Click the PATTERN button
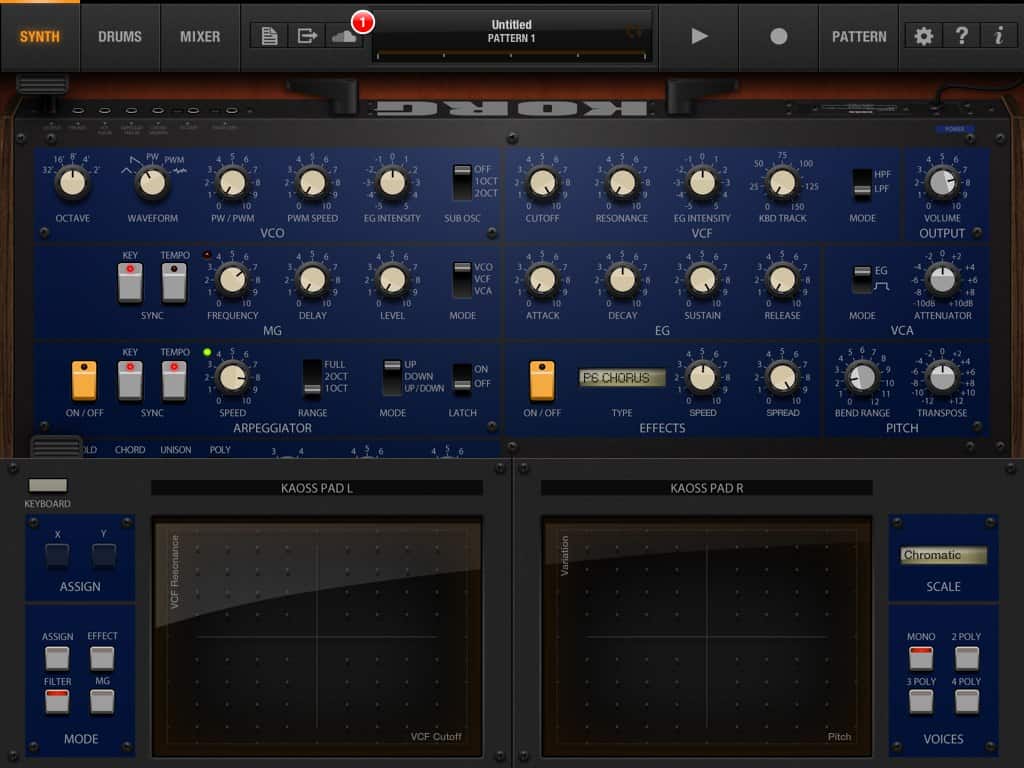The image size is (1024, 768). (x=859, y=36)
